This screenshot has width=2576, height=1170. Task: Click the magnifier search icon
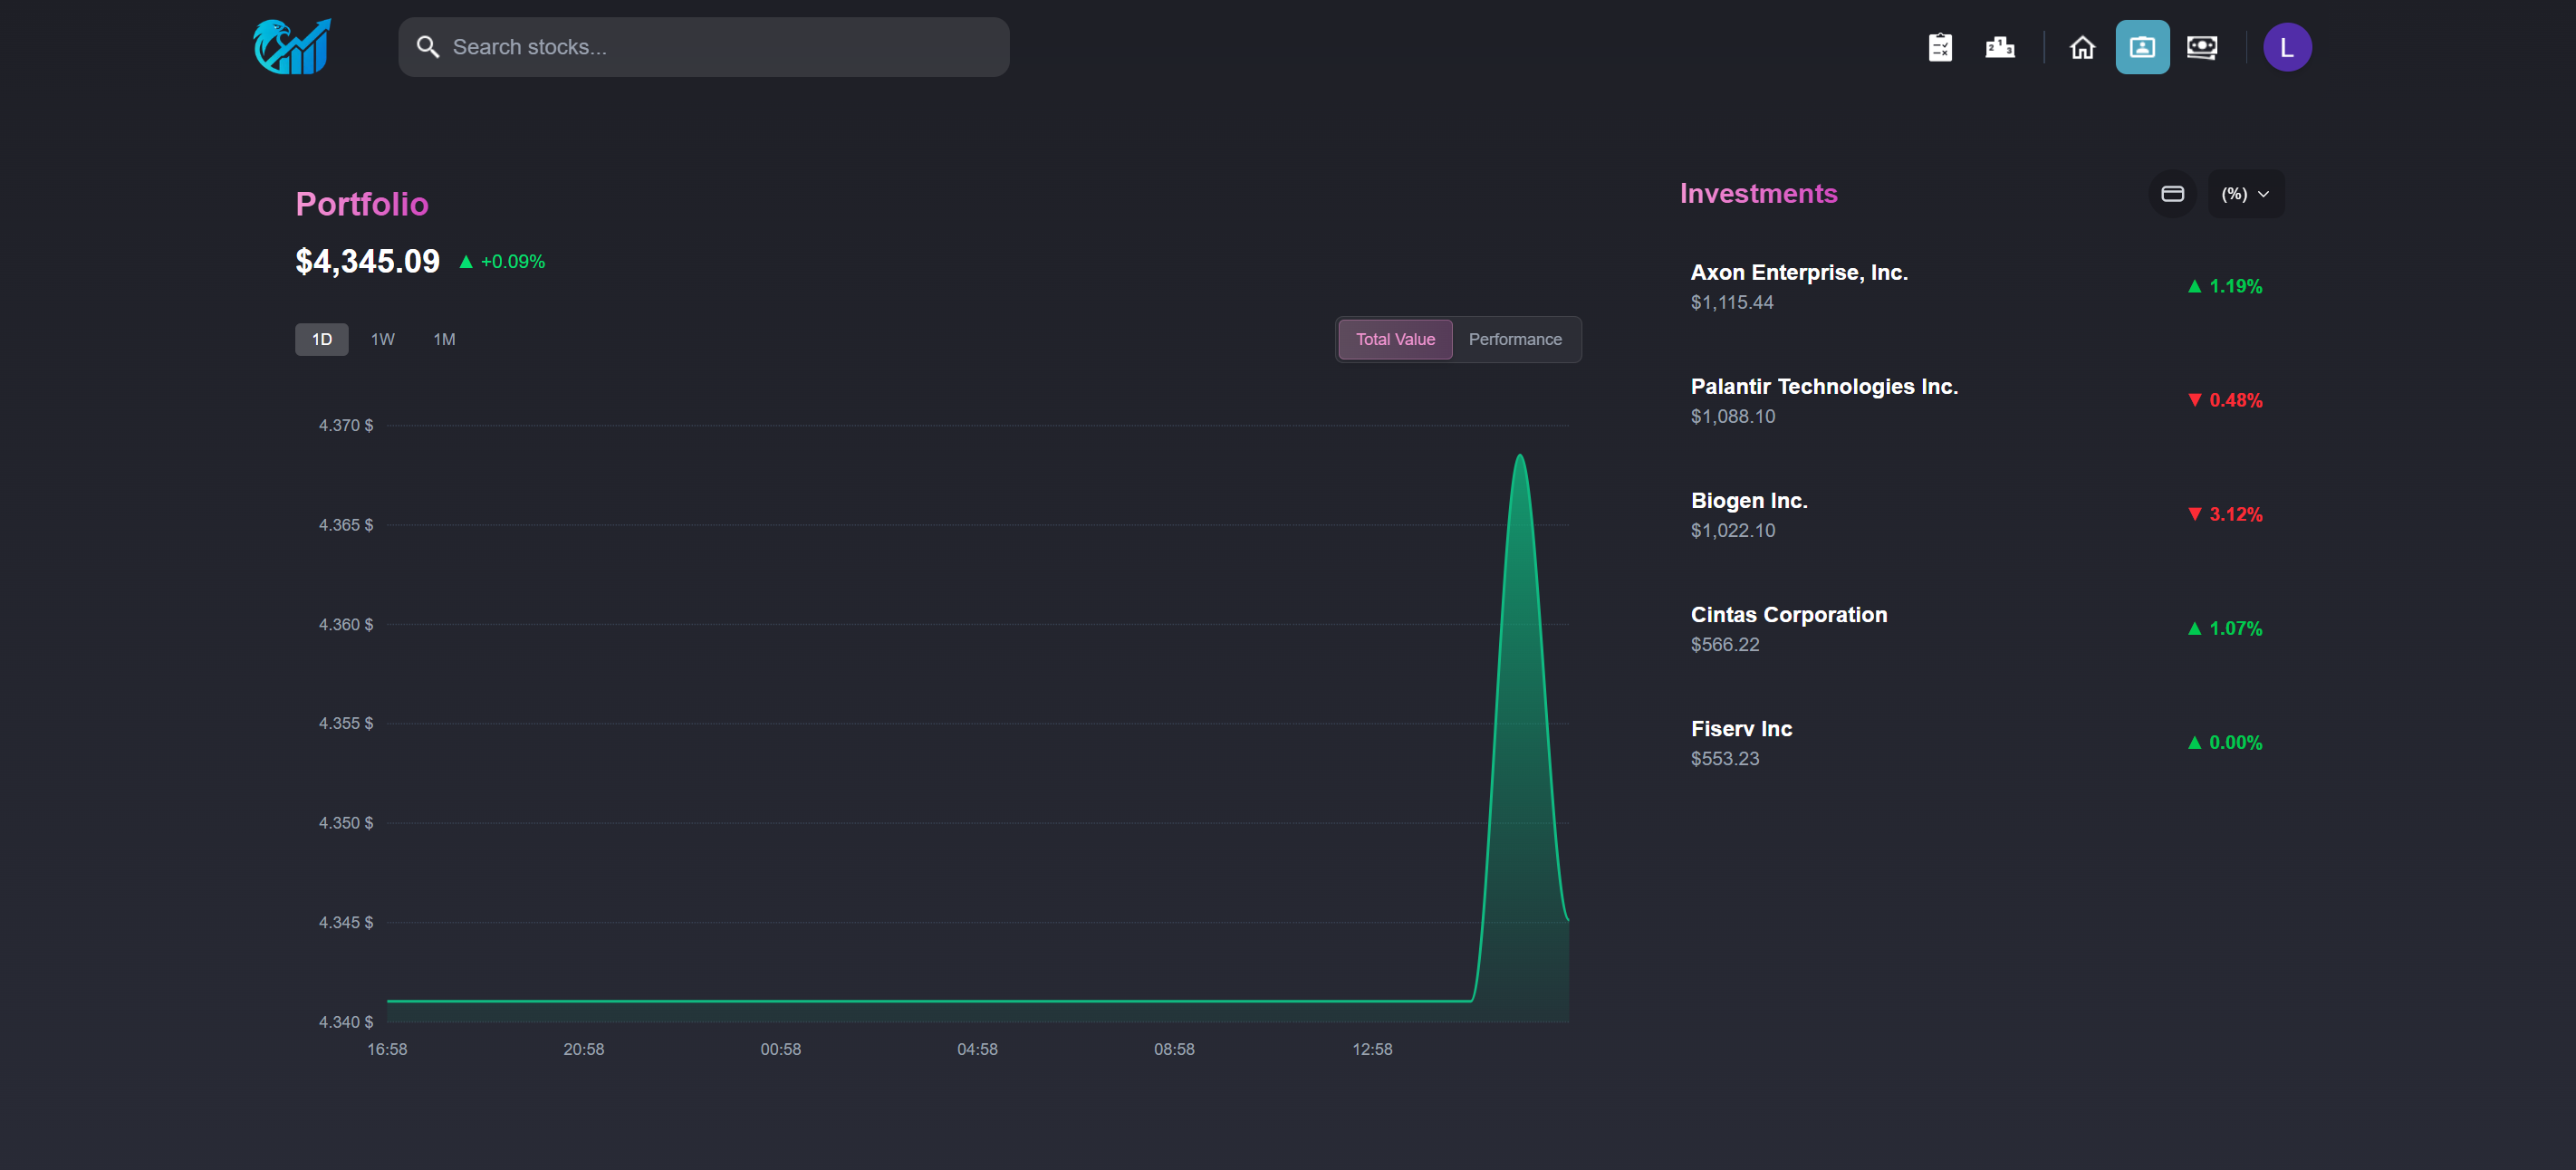point(428,47)
